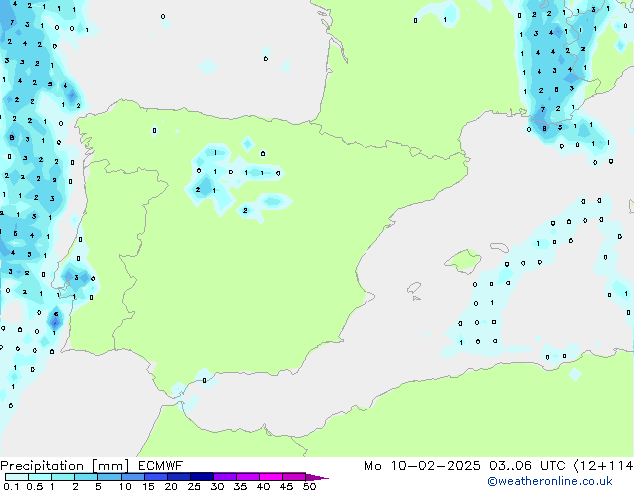Click the Mallorca island on the map

point(462,262)
